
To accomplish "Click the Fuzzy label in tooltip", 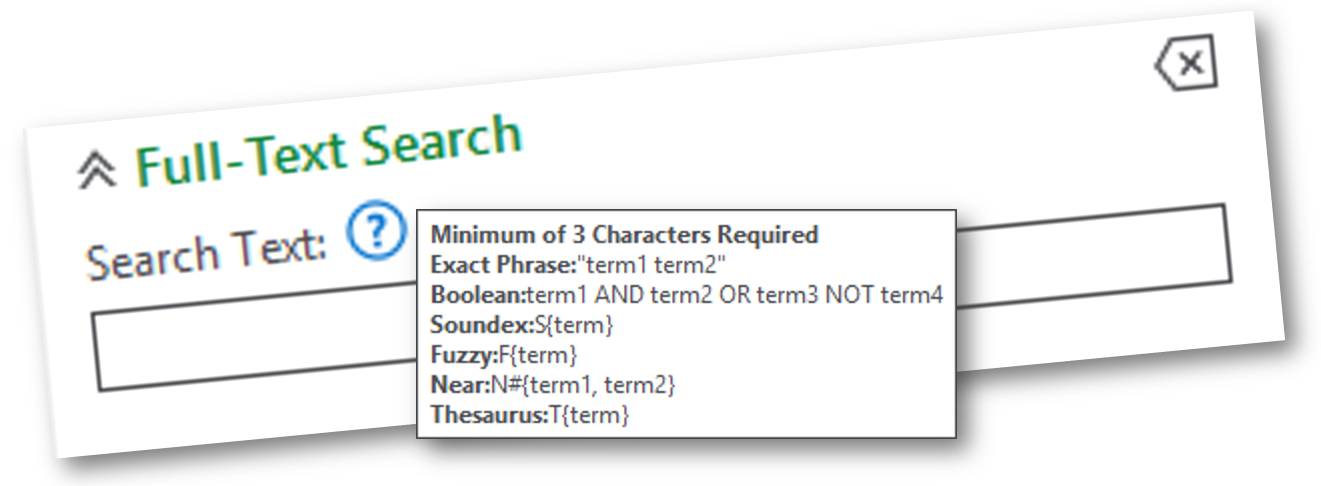I will (462, 355).
